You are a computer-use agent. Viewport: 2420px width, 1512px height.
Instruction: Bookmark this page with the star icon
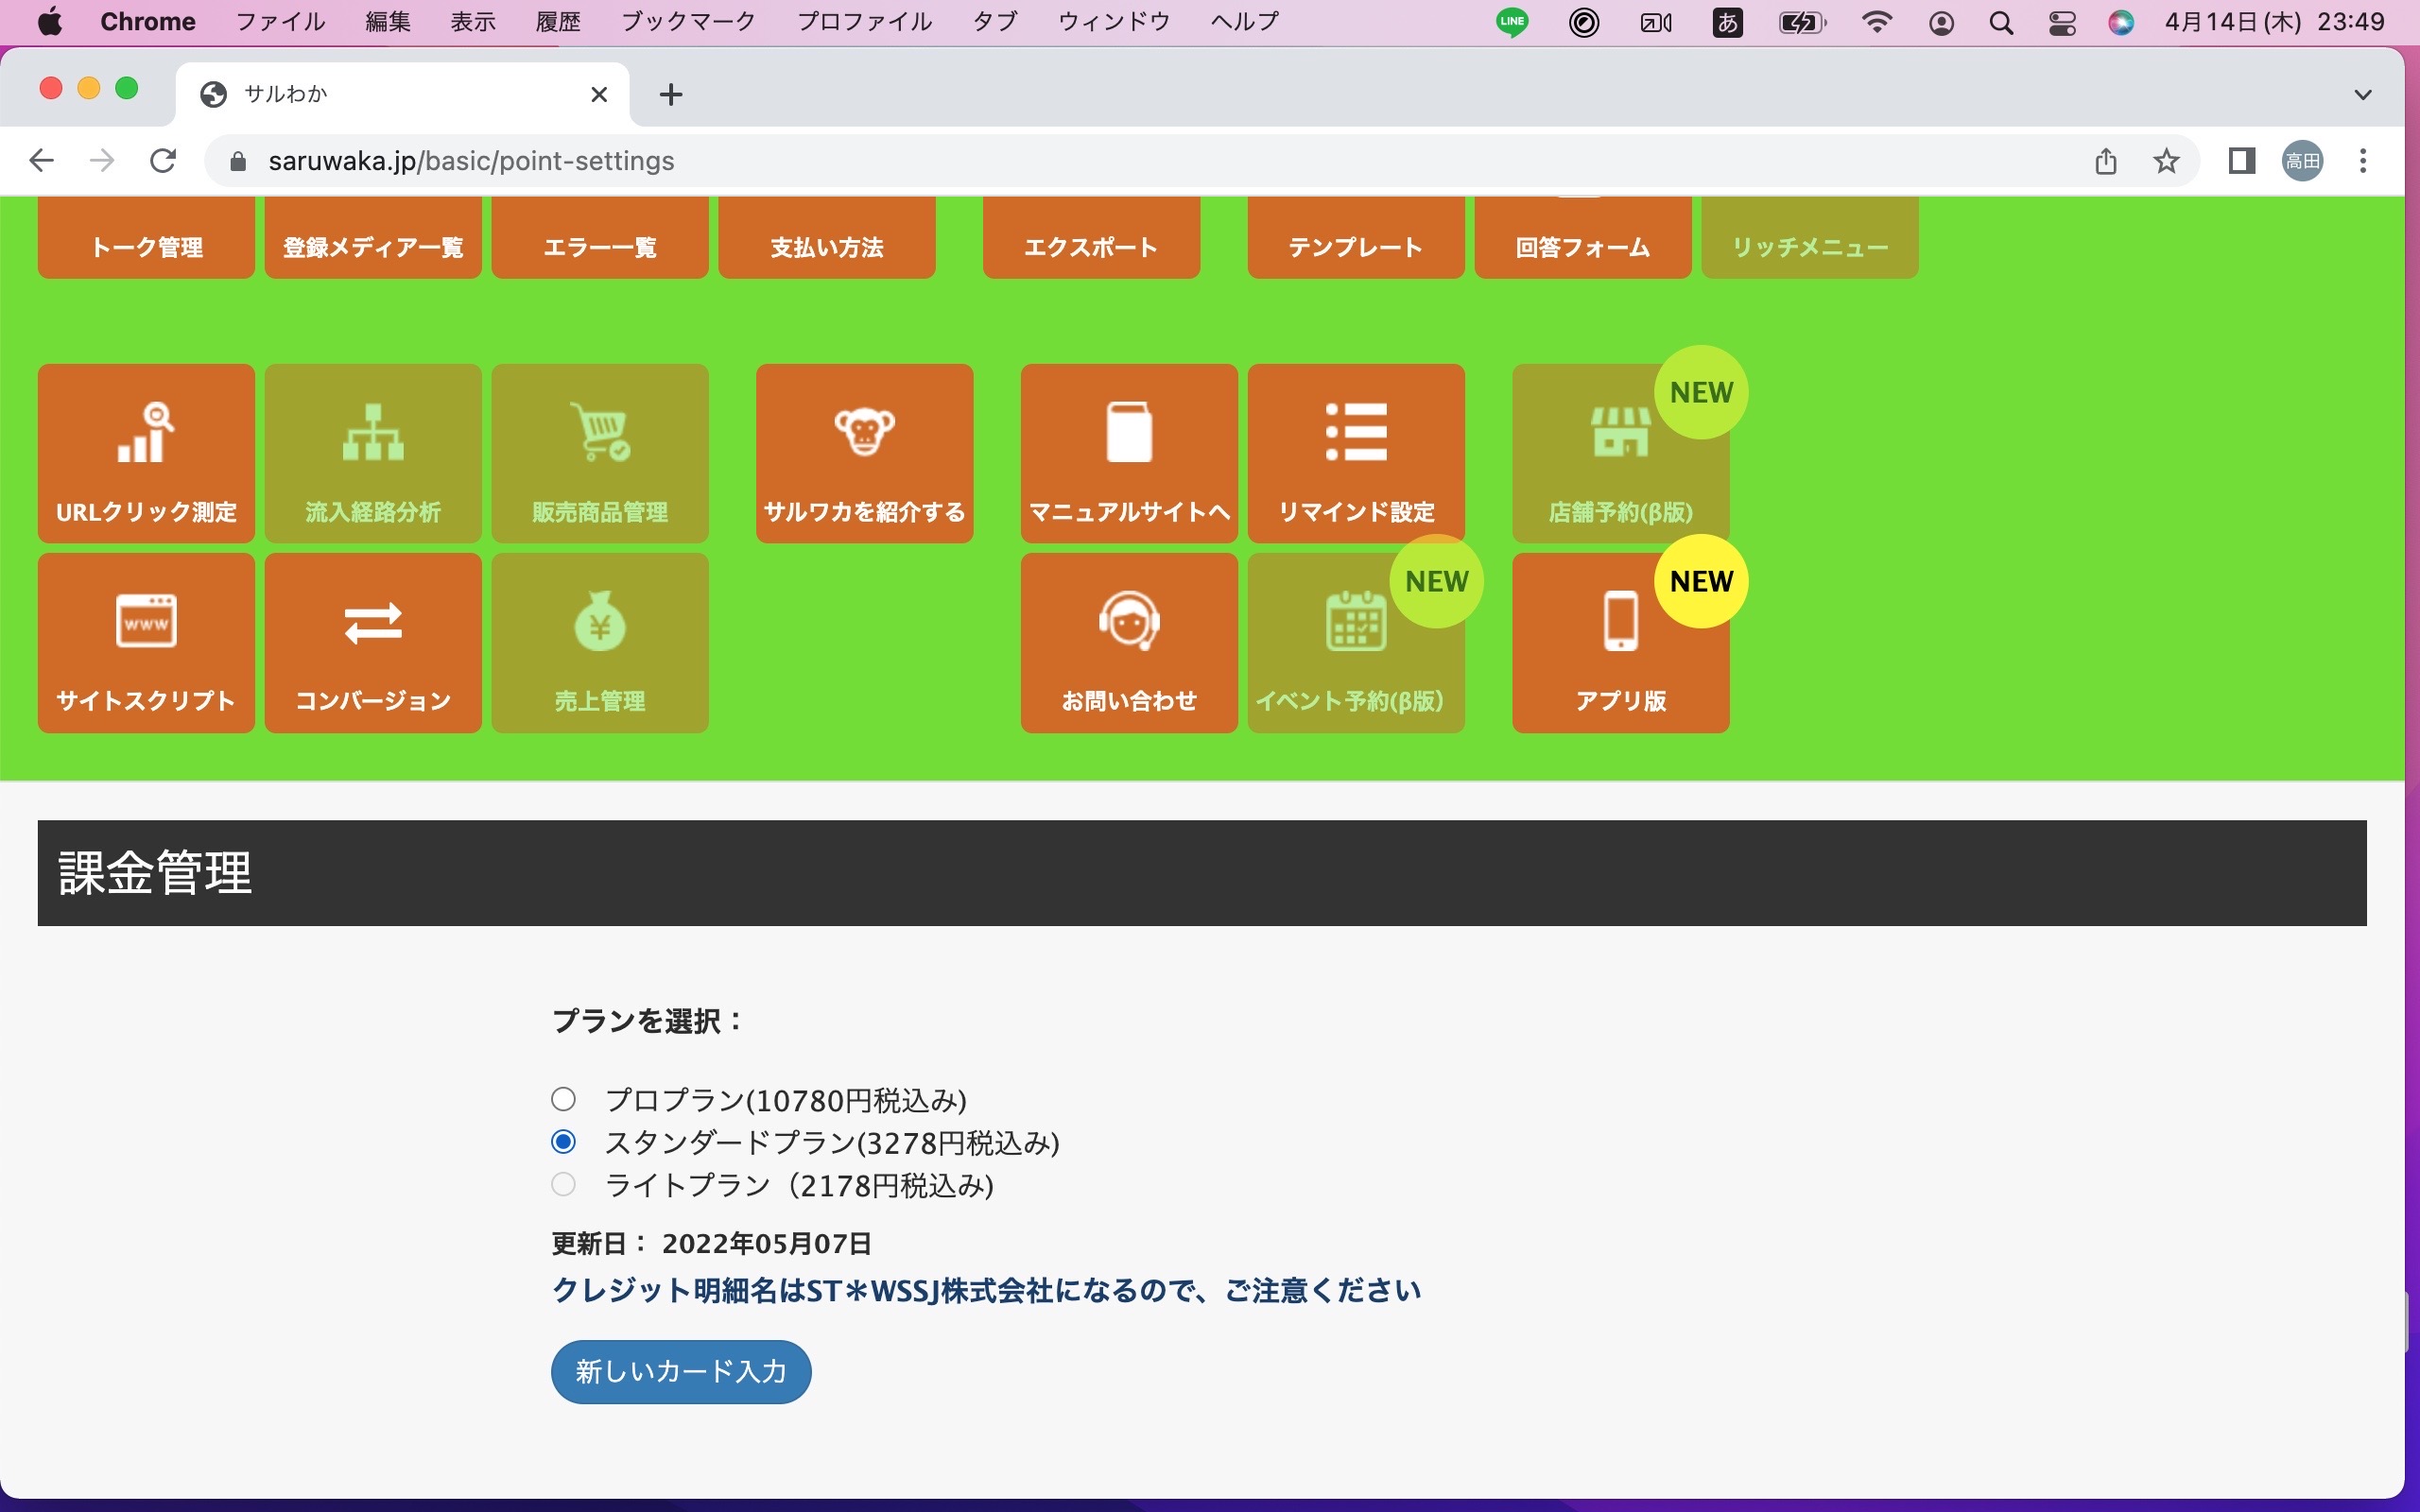[x=2166, y=161]
